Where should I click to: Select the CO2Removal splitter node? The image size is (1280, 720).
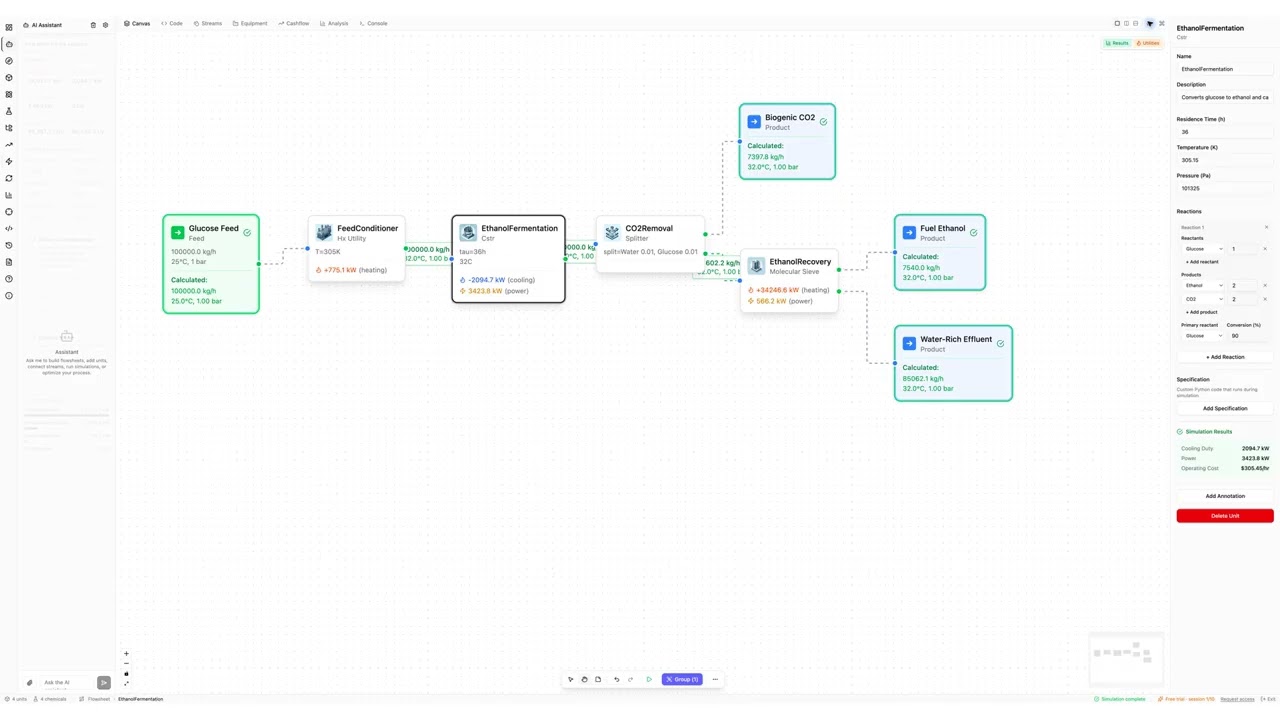coord(650,243)
